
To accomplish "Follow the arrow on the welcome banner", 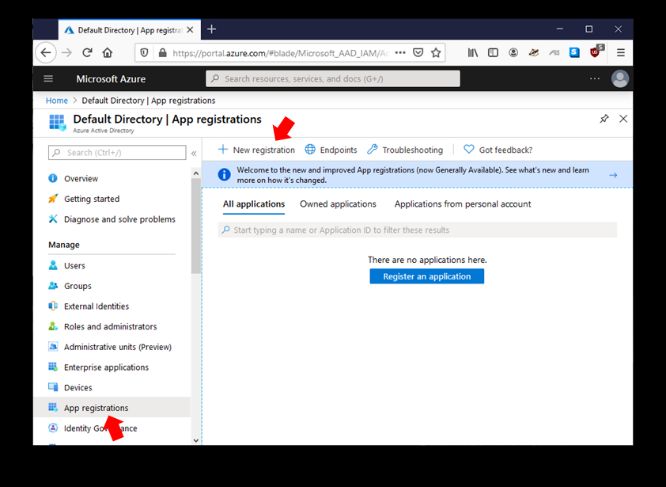I will pos(613,175).
